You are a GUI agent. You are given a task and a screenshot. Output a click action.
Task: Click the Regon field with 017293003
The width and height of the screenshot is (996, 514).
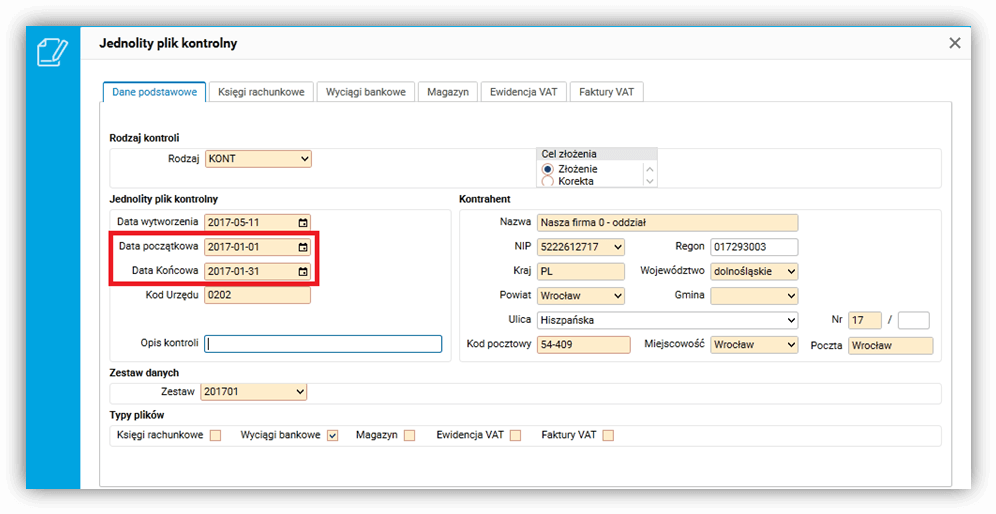pos(754,247)
